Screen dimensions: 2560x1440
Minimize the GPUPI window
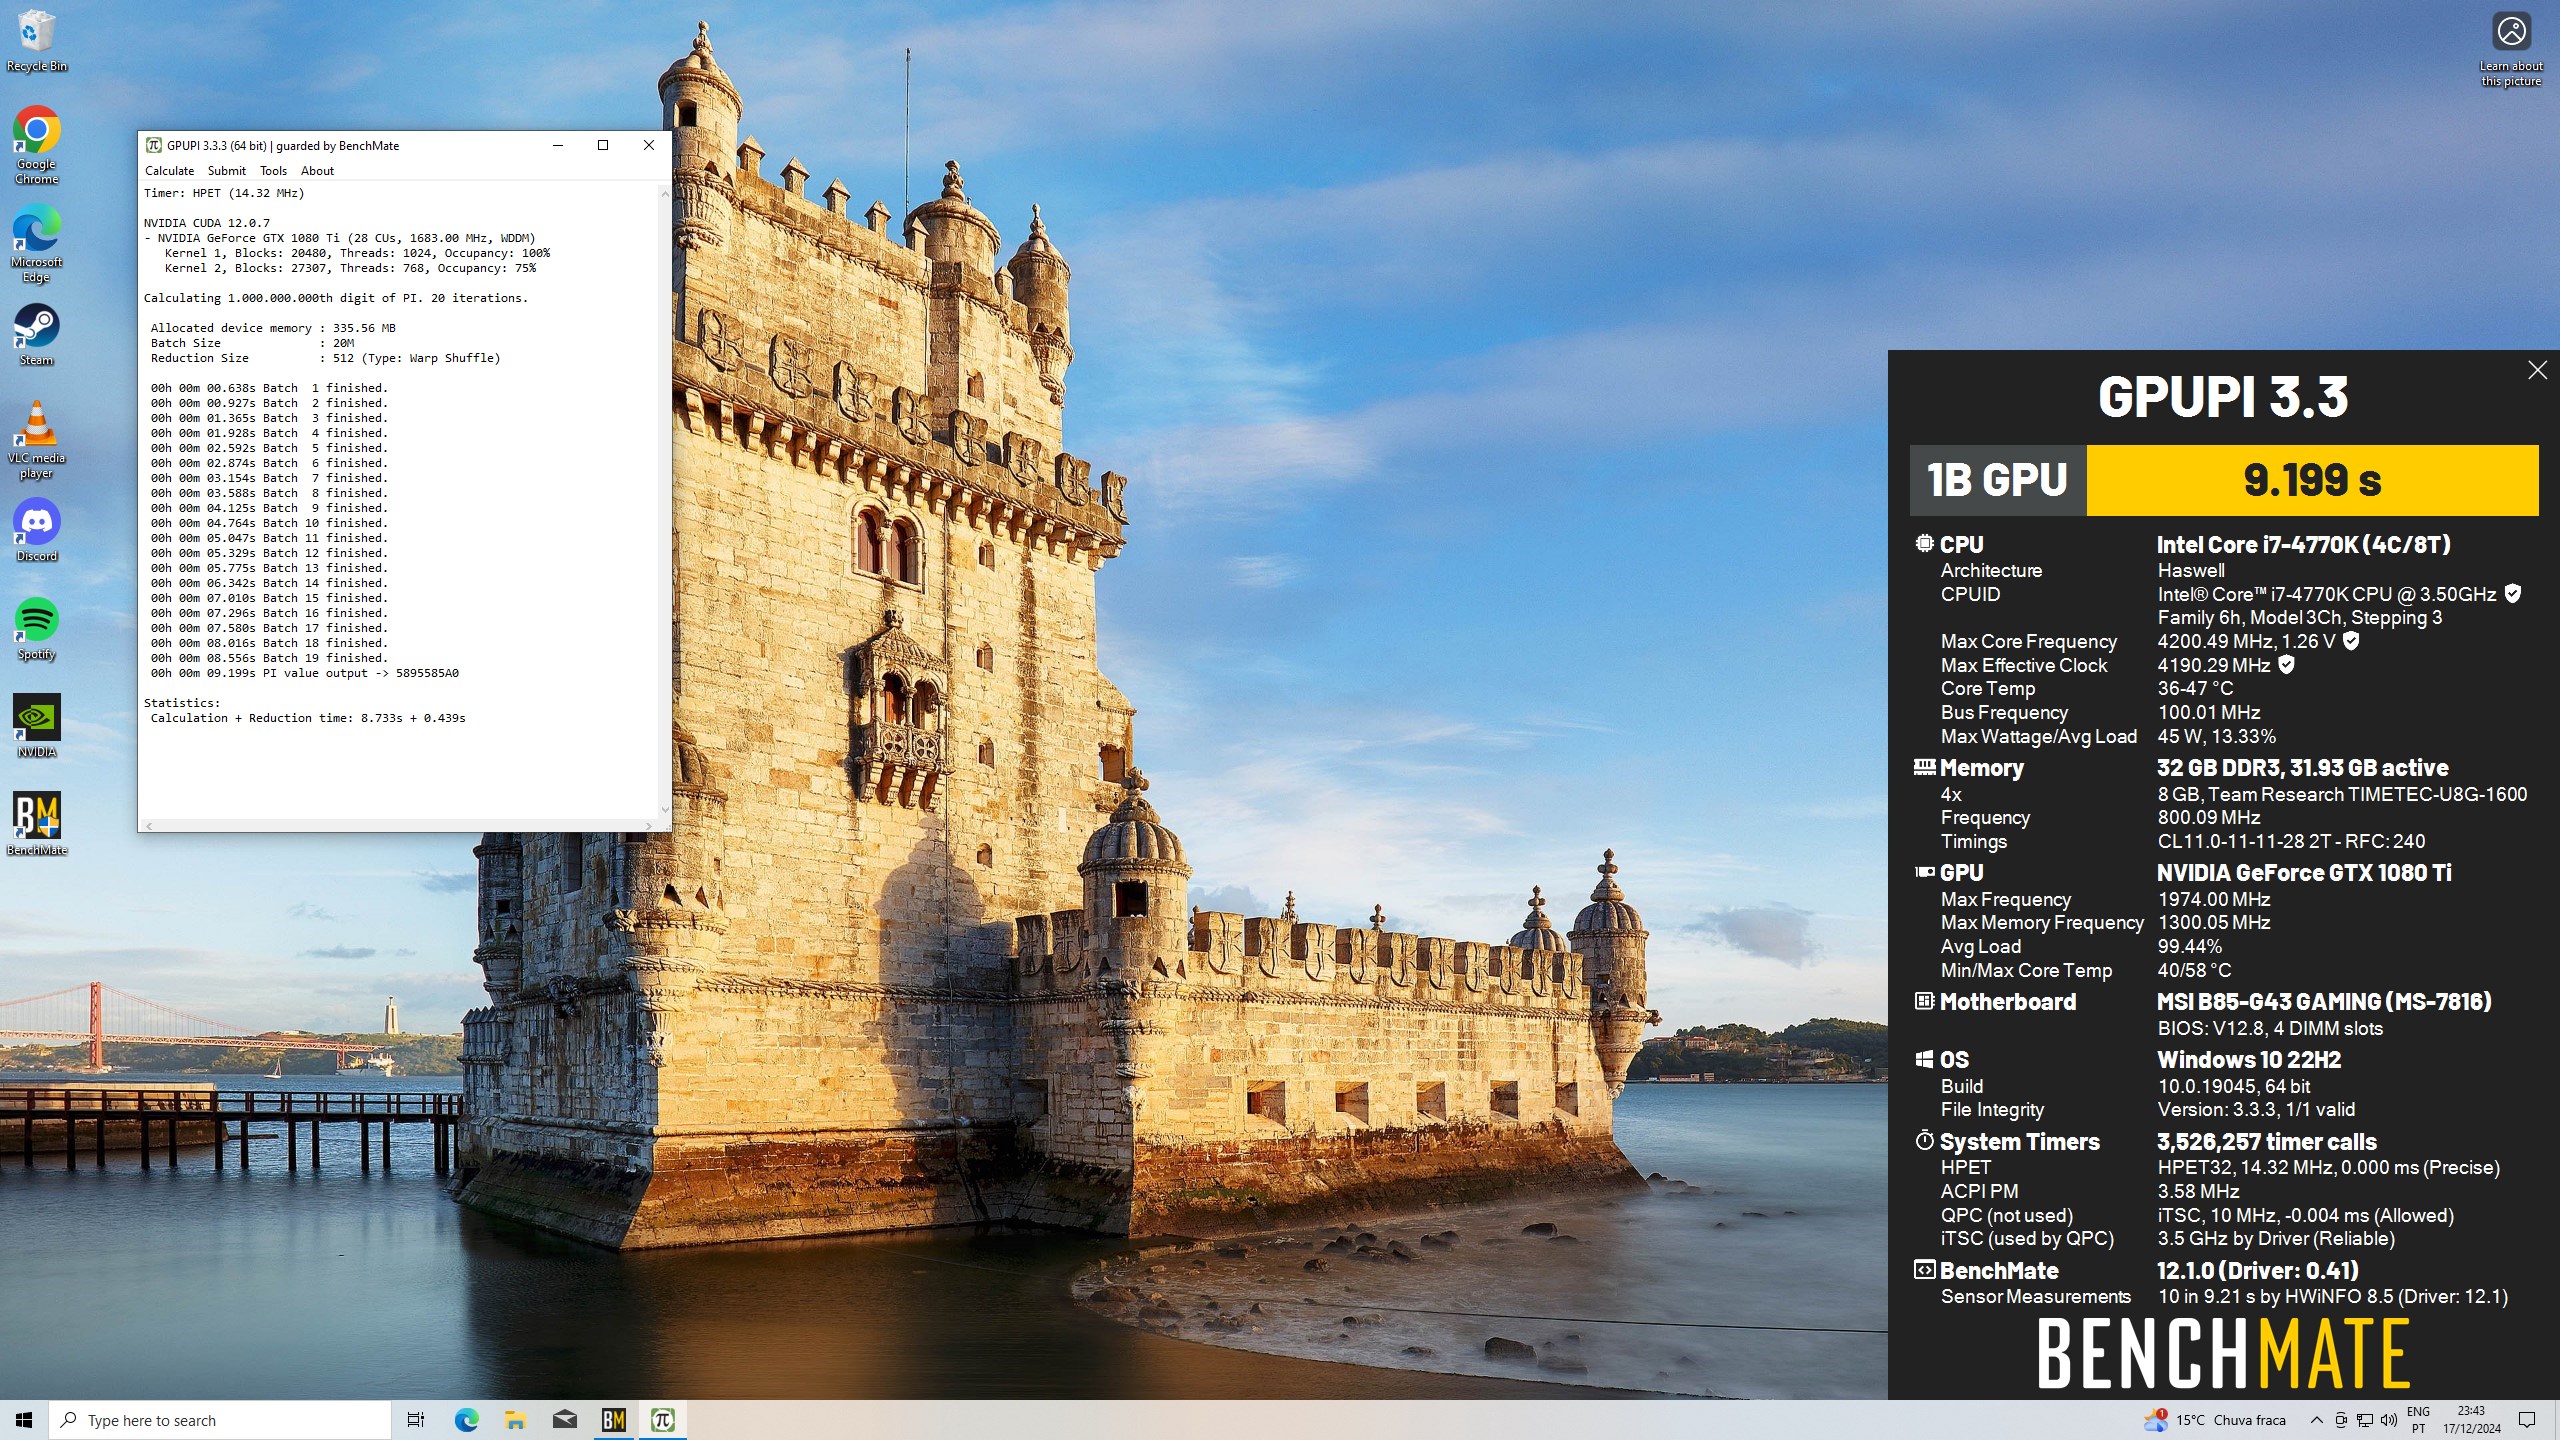[x=558, y=145]
